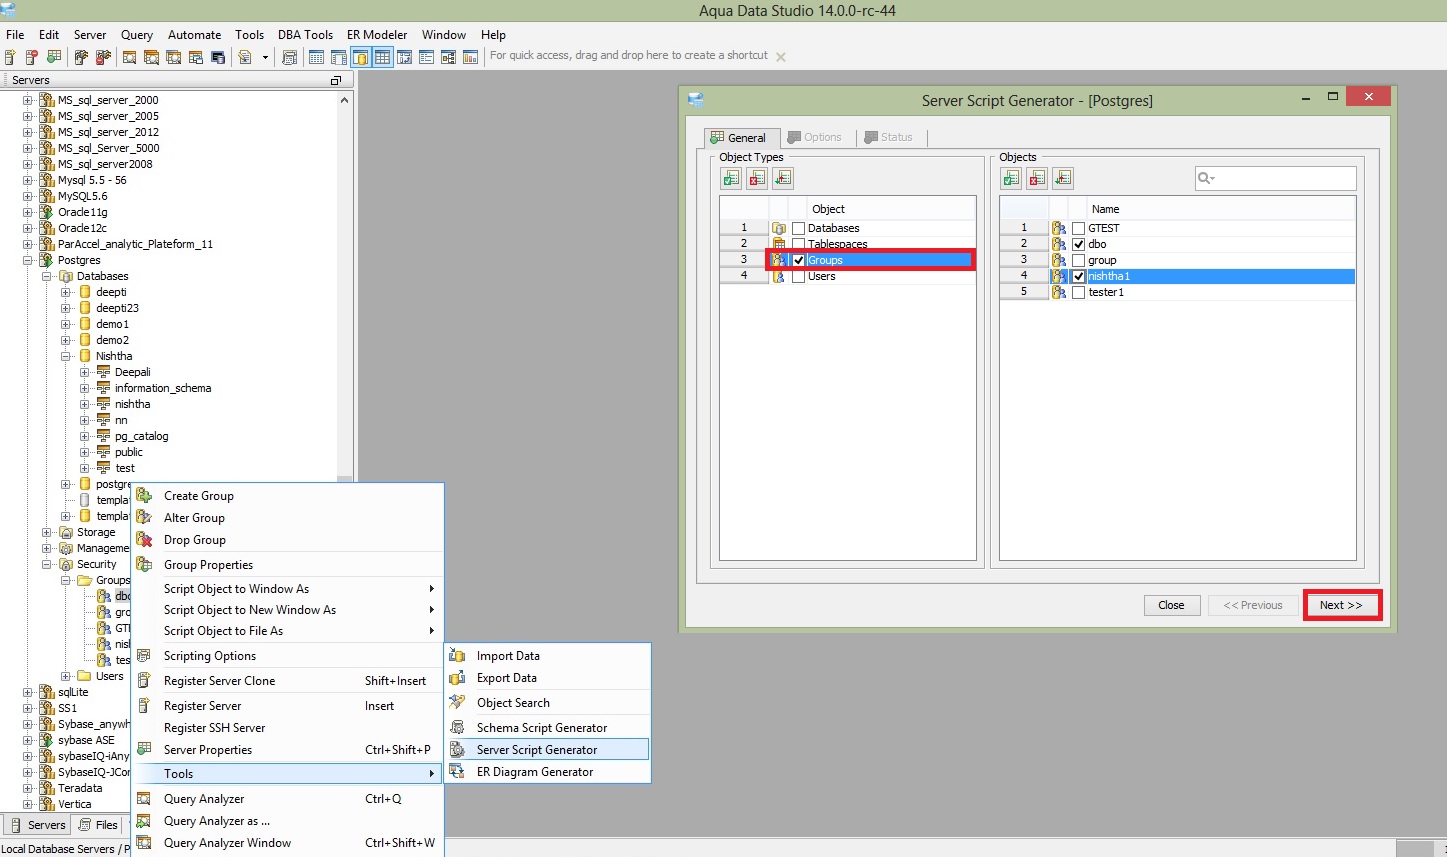Click the GTEST group icon in Objects list
Image resolution: width=1447 pixels, height=857 pixels.
1059,228
